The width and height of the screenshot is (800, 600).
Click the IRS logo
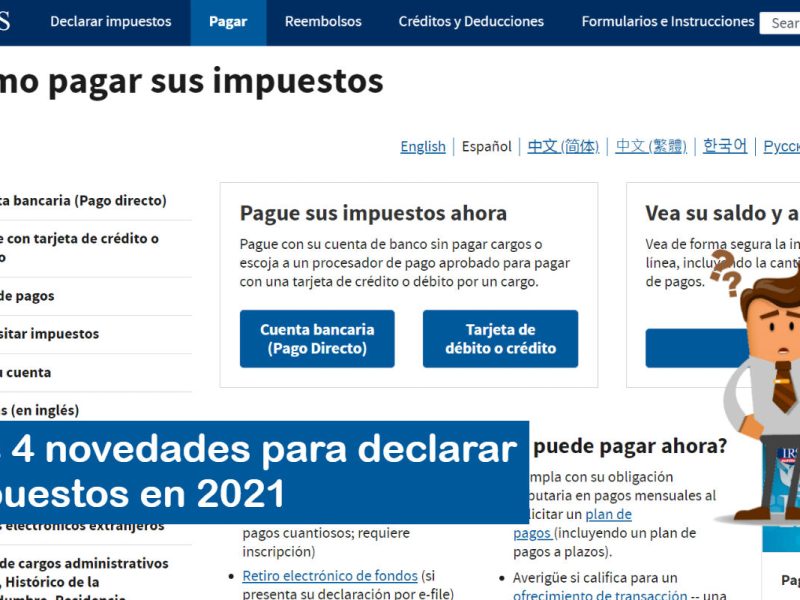[6, 20]
